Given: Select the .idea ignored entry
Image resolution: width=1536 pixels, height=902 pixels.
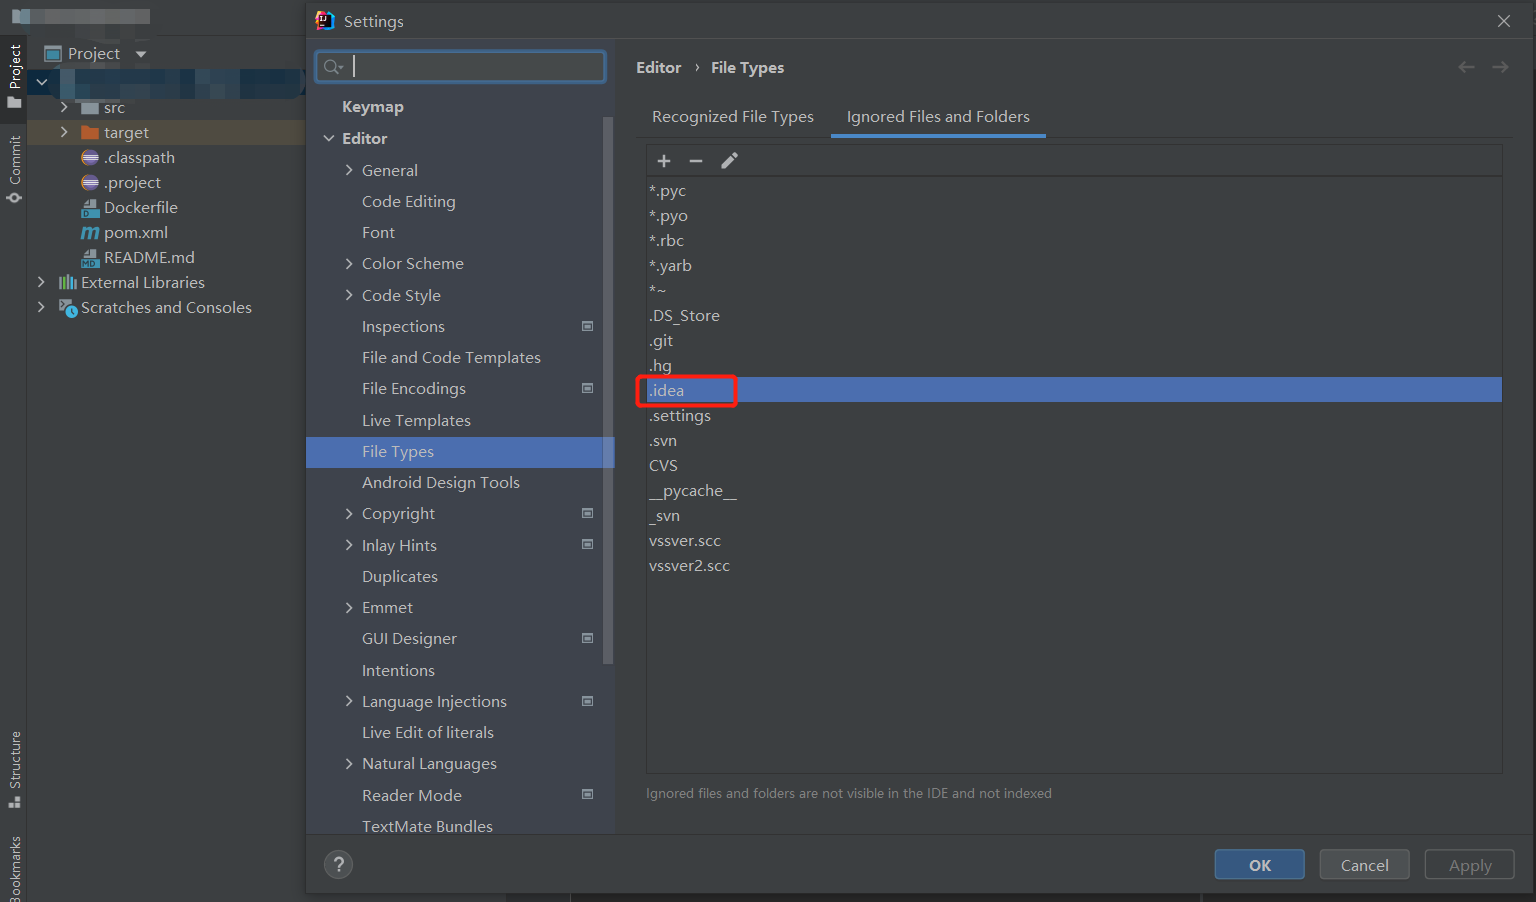Looking at the screenshot, I should (x=1074, y=390).
